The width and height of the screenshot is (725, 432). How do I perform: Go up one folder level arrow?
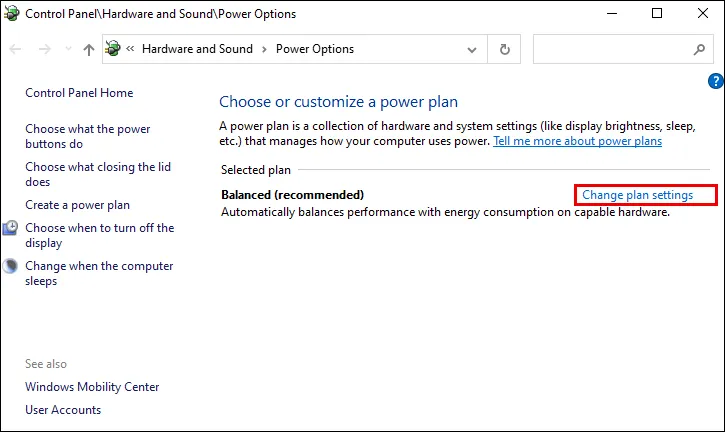pyautogui.click(x=89, y=49)
